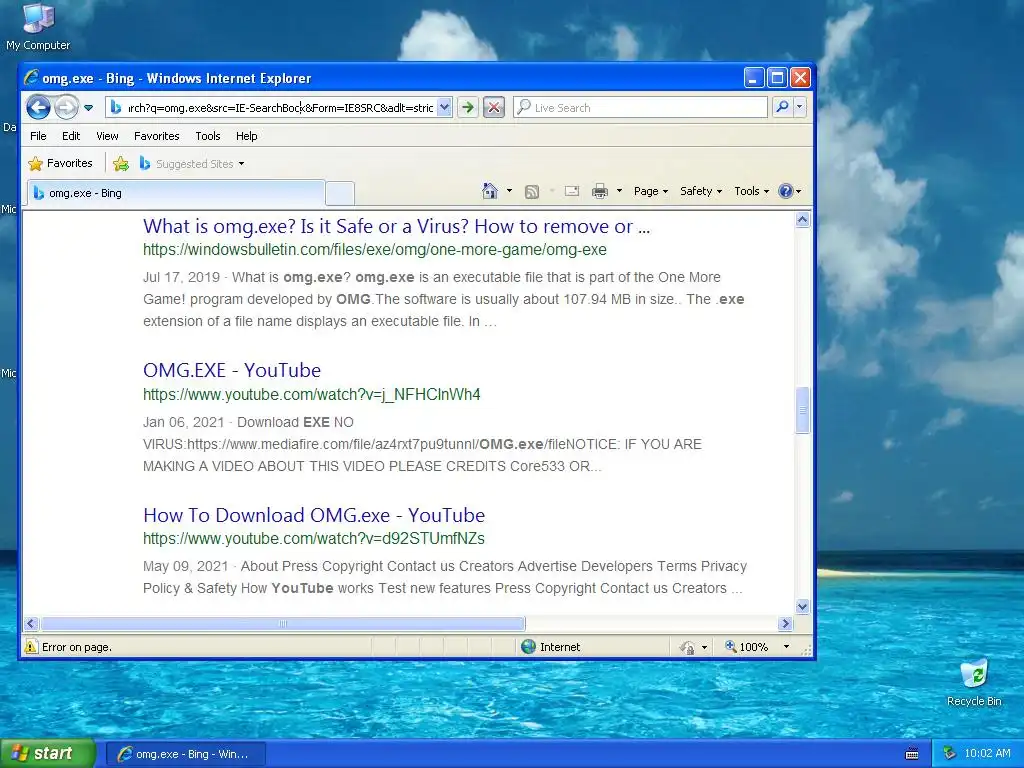Open the 'OMG.EXE - YouTube' result link
This screenshot has width=1024, height=768.
(232, 370)
